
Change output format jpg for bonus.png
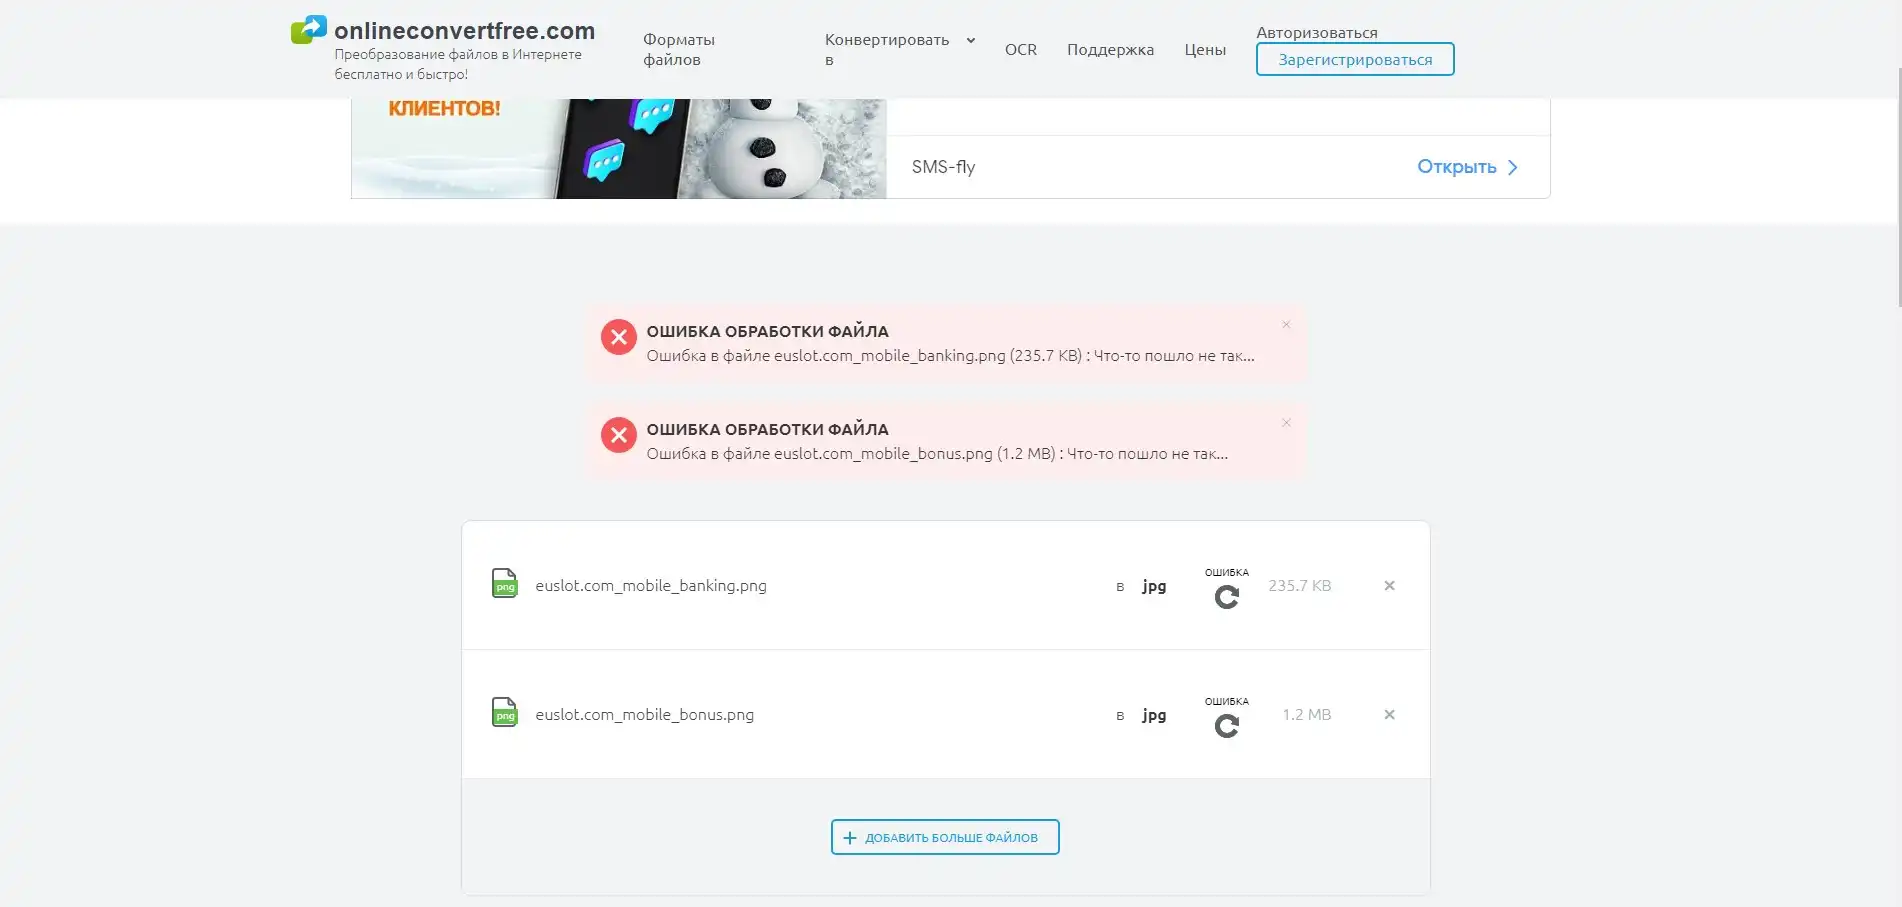[x=1154, y=715]
